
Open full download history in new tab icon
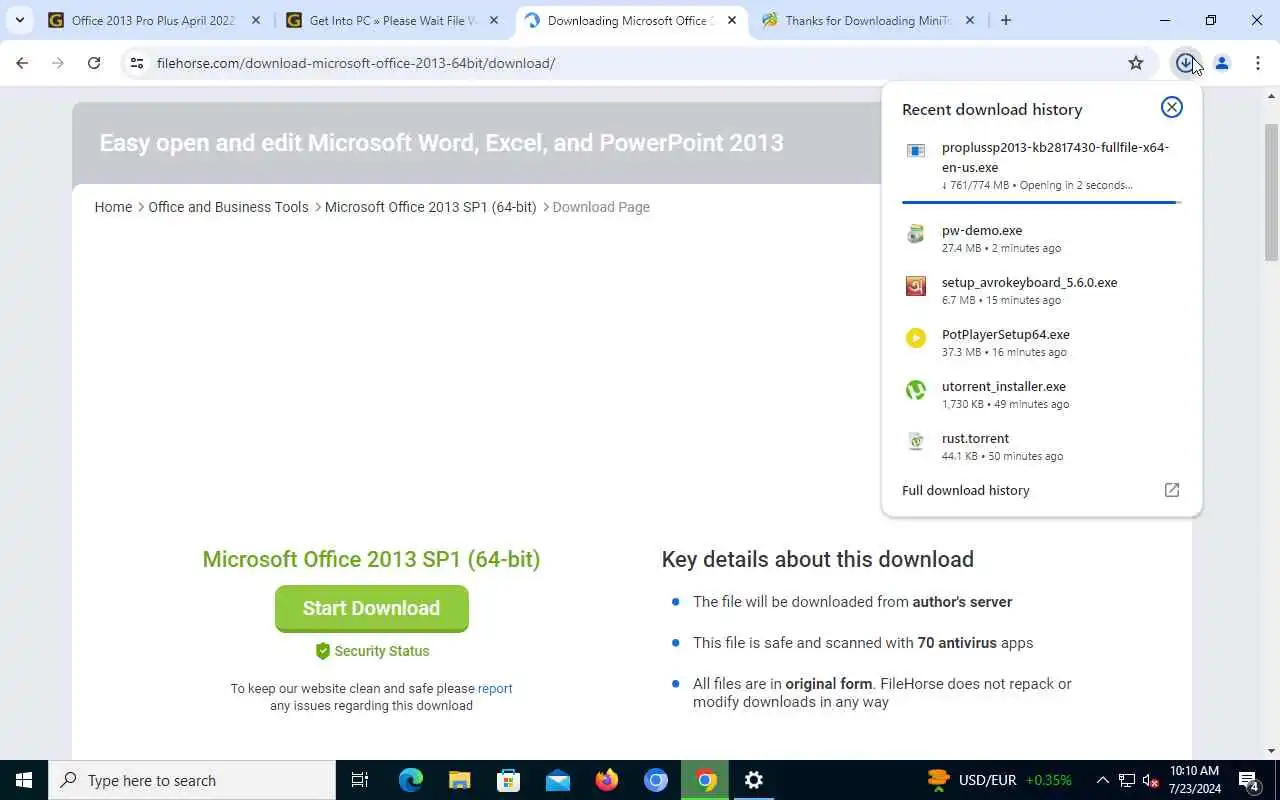(1172, 490)
